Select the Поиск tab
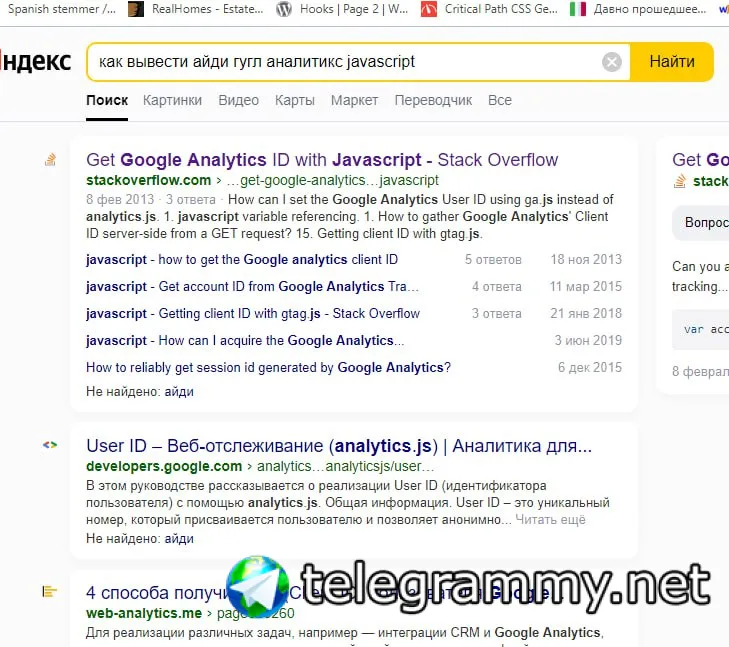 coord(107,100)
